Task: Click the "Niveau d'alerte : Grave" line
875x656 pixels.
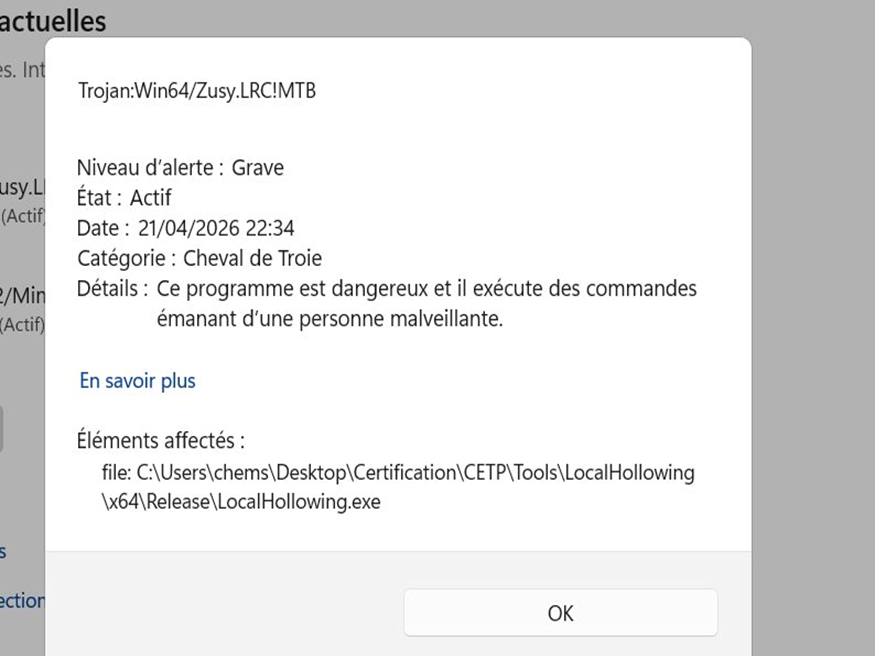Action: [x=180, y=167]
